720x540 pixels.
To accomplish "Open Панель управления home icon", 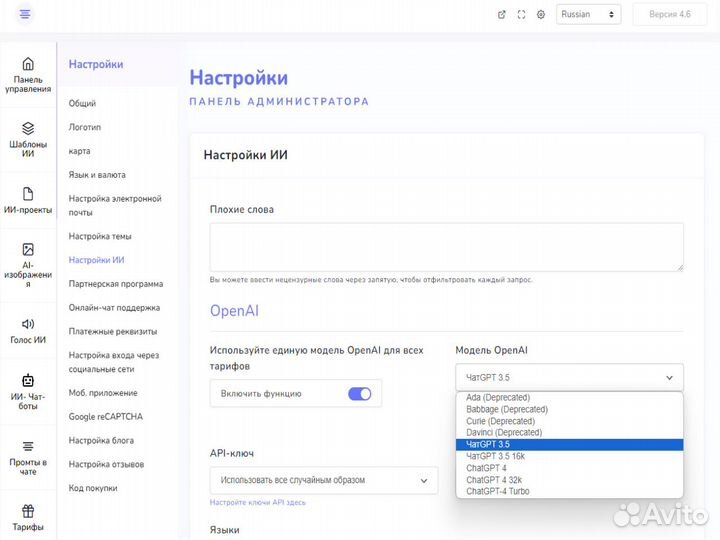I will (28, 64).
